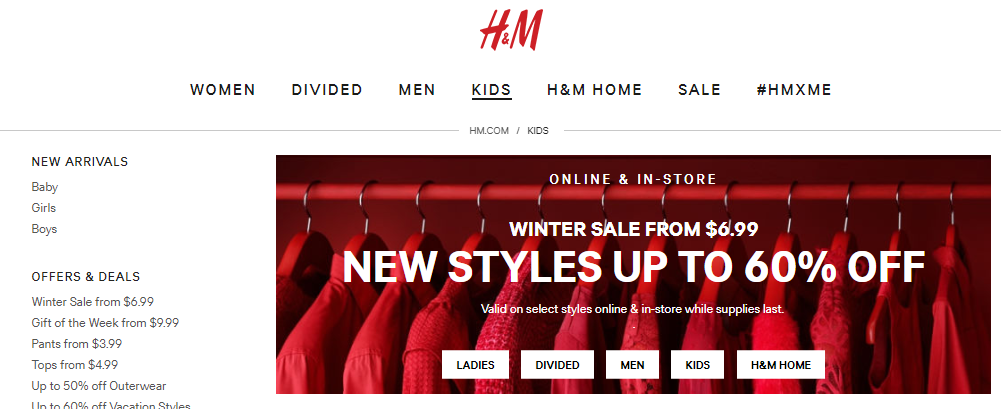
Task: Select MEN in the top navigation
Action: 417,90
